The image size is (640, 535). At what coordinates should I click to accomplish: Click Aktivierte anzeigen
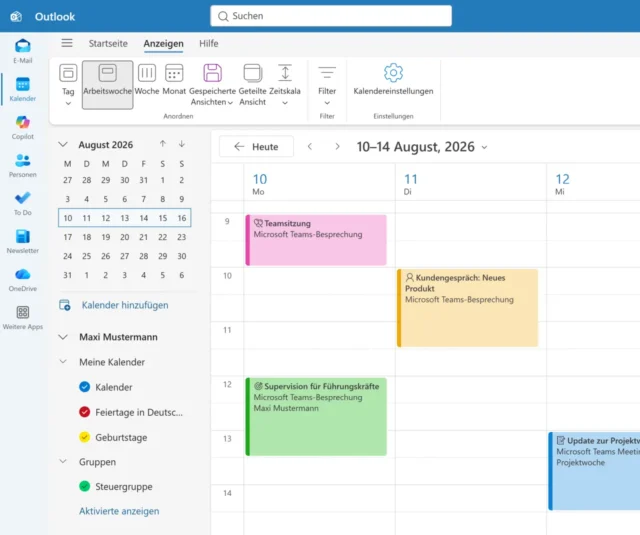pyautogui.click(x=119, y=511)
